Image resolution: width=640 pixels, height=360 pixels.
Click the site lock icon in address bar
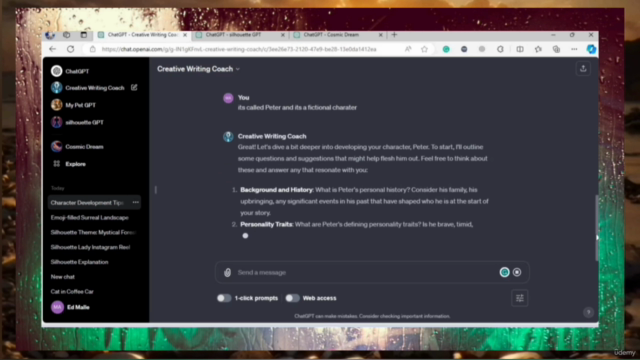(x=93, y=49)
